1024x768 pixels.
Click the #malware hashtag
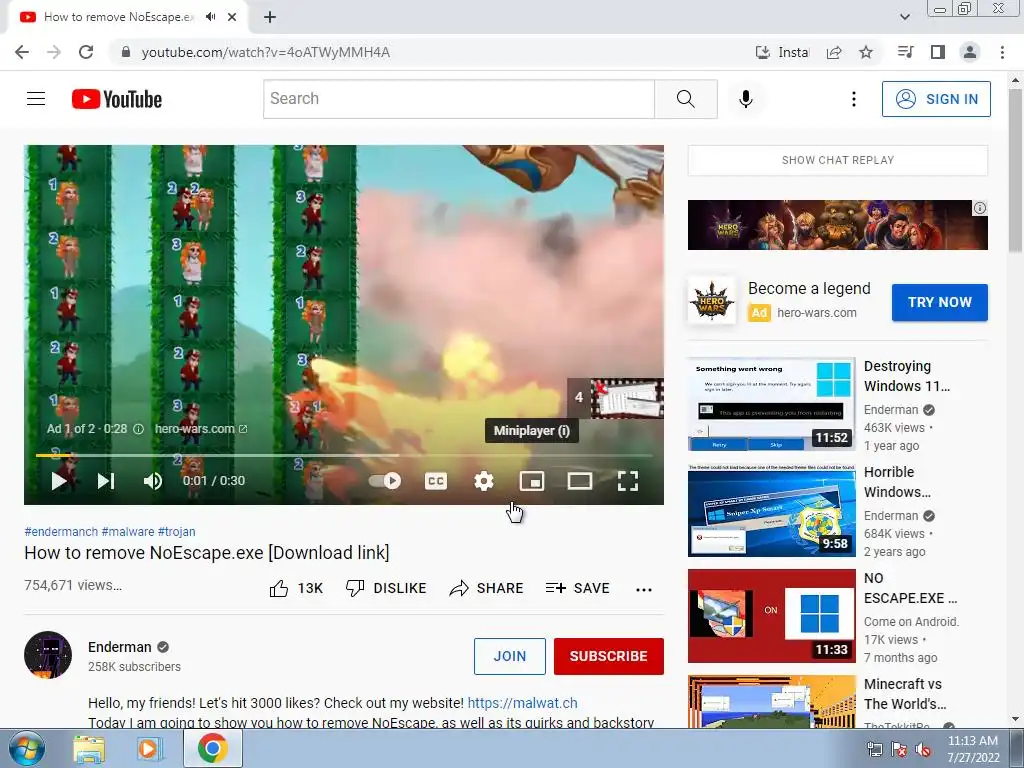click(x=128, y=532)
